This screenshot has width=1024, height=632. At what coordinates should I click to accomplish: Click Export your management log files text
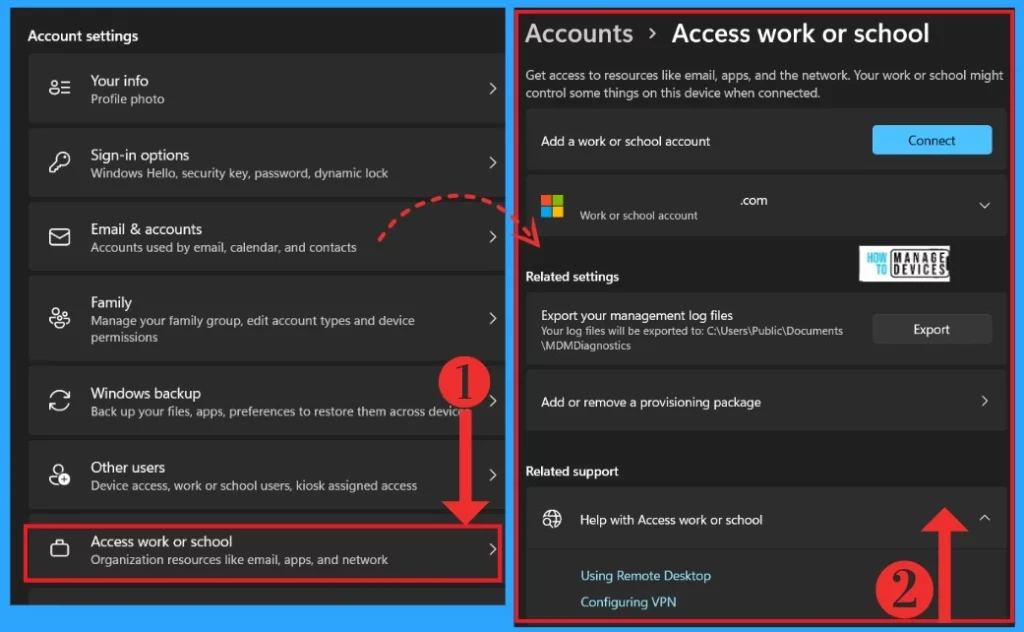(x=637, y=315)
